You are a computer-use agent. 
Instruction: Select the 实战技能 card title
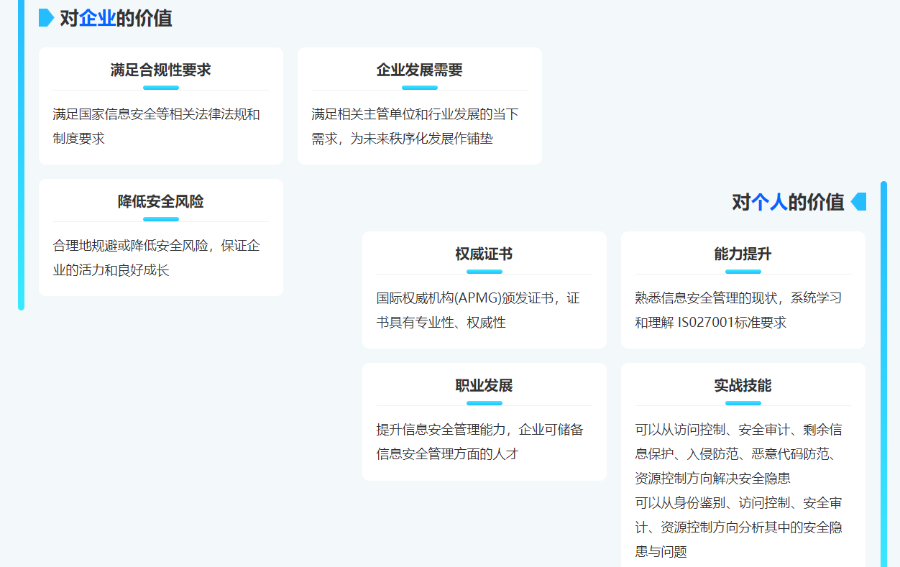coord(743,385)
